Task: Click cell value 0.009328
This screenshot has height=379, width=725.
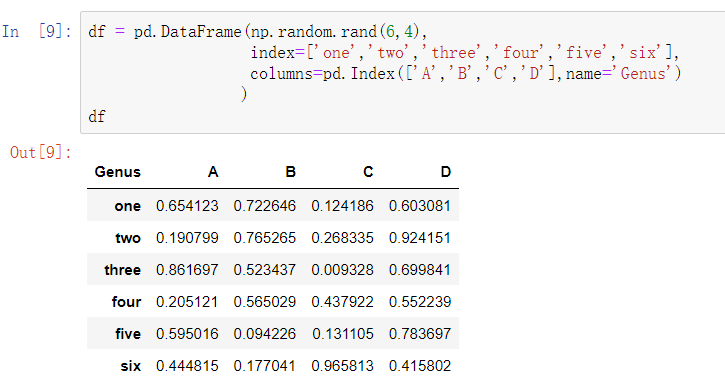Action: point(343,269)
